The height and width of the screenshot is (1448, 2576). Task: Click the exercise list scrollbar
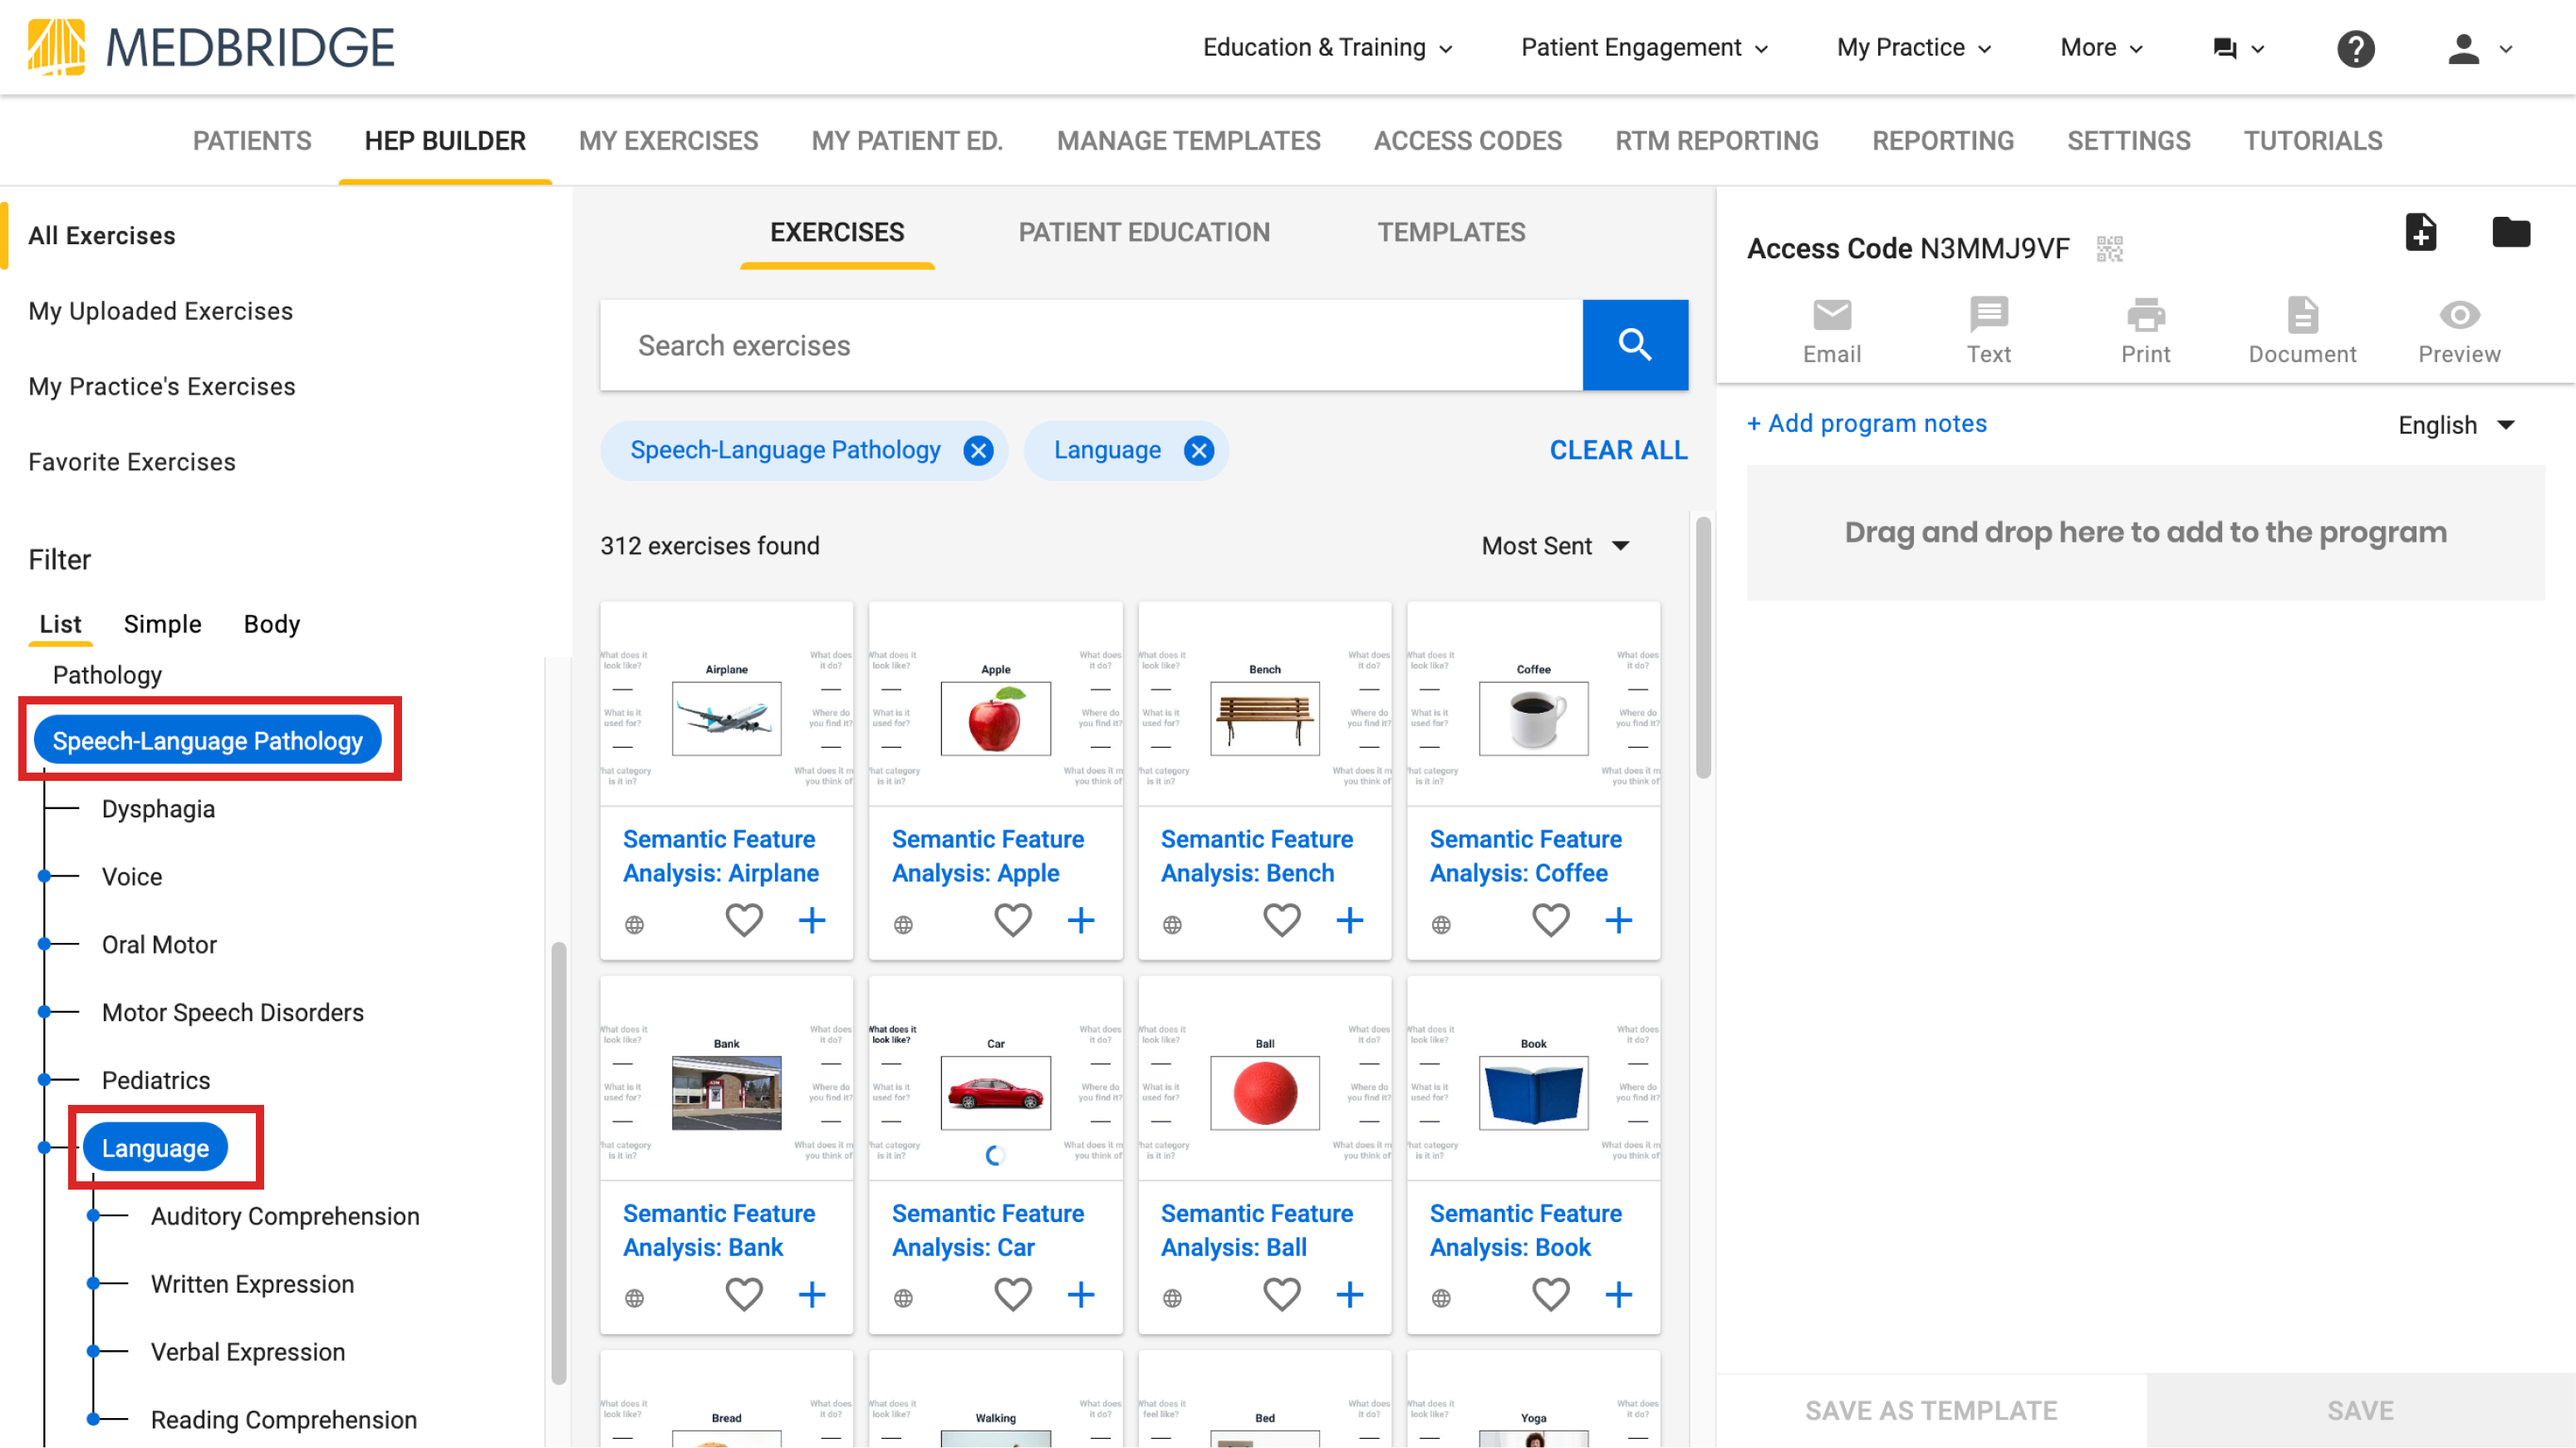coord(1703,648)
